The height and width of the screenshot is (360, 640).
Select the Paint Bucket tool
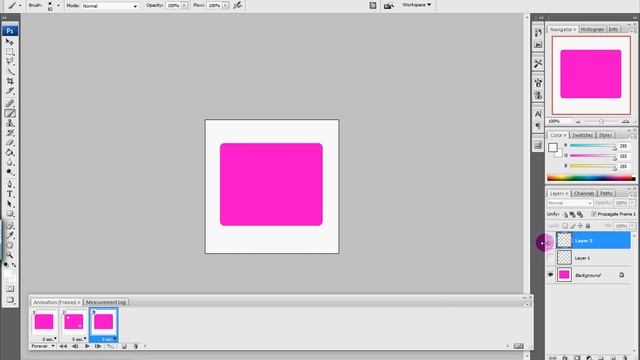click(x=10, y=153)
